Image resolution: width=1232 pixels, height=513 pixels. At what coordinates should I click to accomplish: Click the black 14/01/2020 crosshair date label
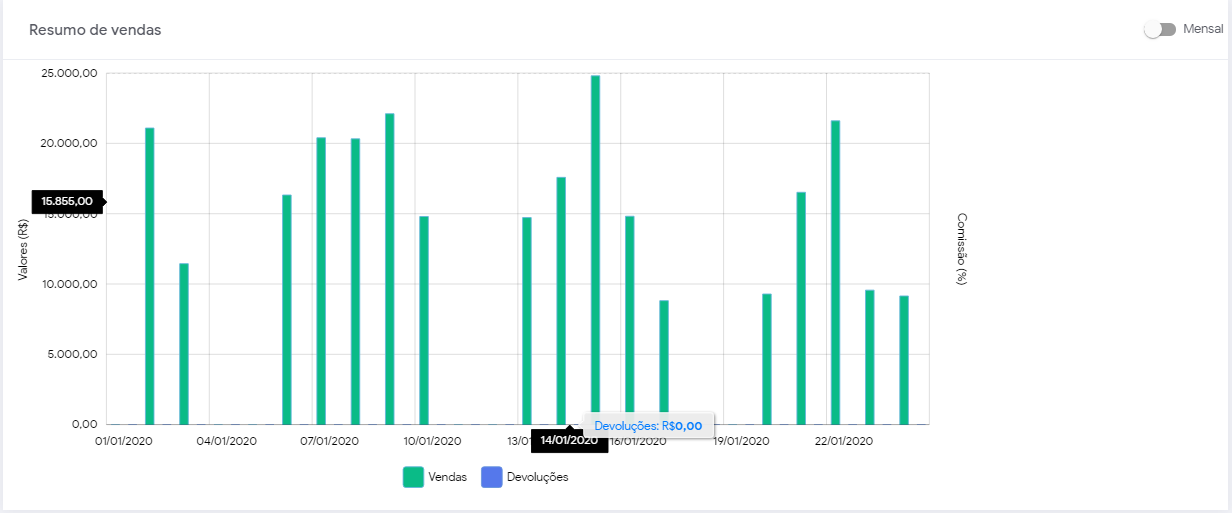coord(569,440)
